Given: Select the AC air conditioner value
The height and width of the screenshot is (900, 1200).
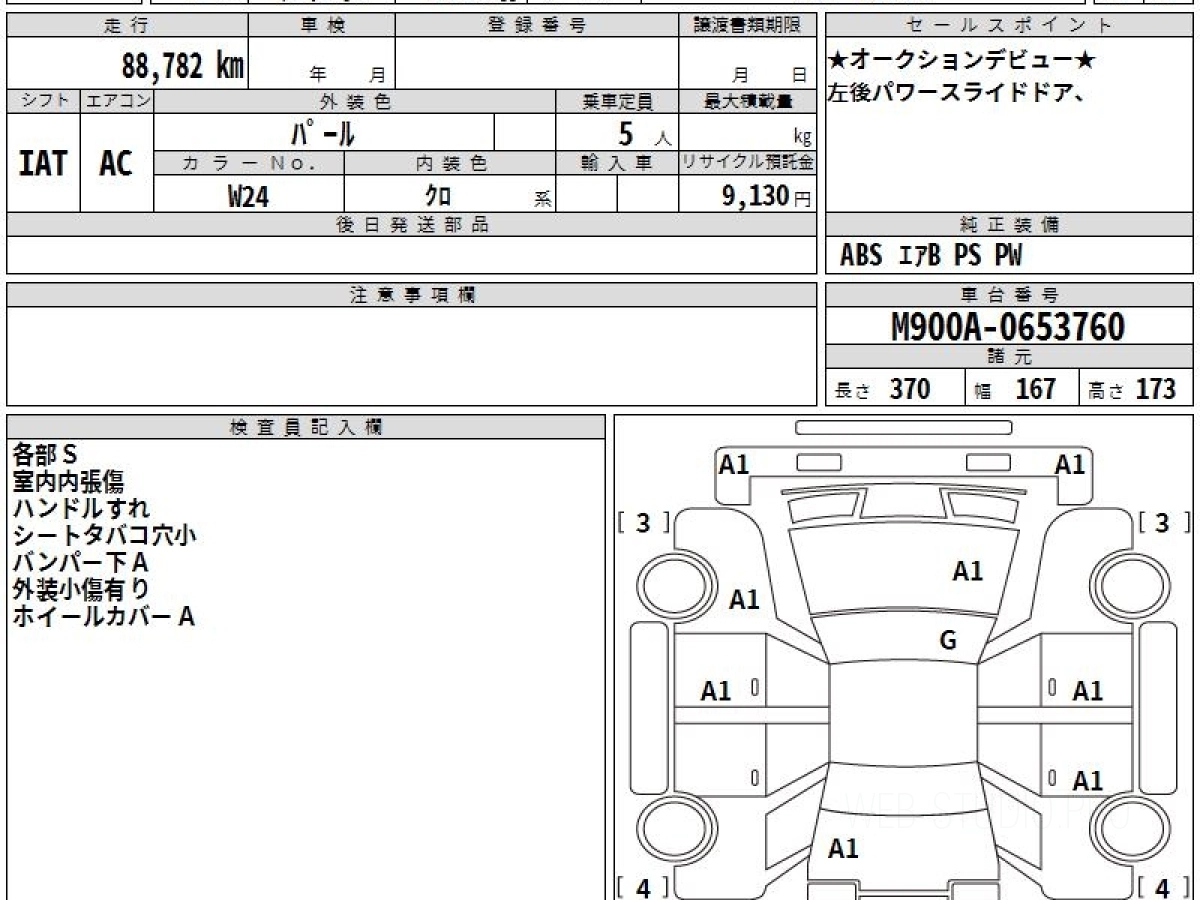Looking at the screenshot, I should click(116, 163).
